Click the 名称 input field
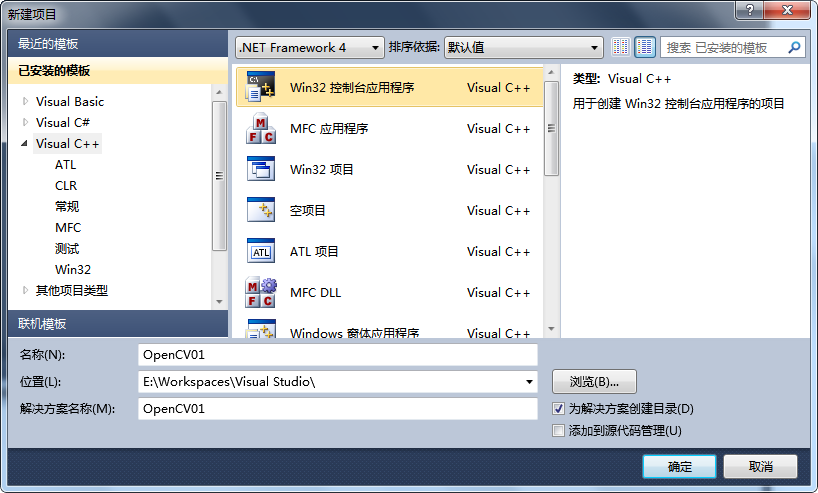Screen dimensions: 818x493 (x=338, y=355)
